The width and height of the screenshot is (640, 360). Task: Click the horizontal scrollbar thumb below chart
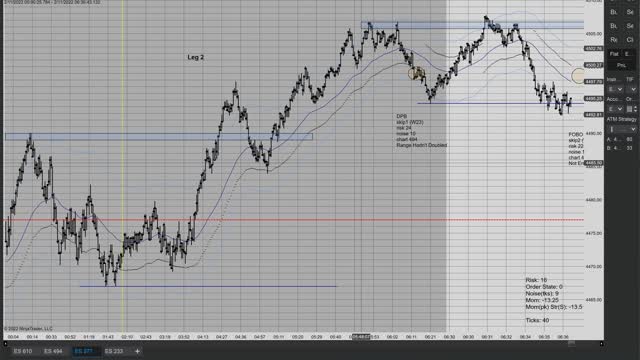pos(571,344)
